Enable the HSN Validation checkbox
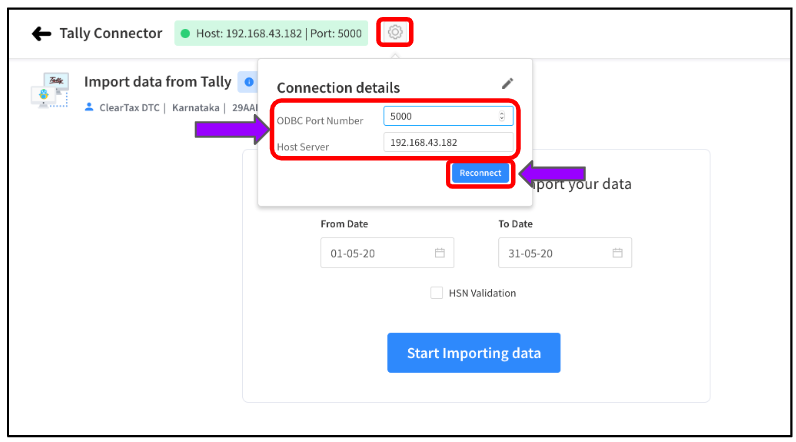 [x=436, y=293]
